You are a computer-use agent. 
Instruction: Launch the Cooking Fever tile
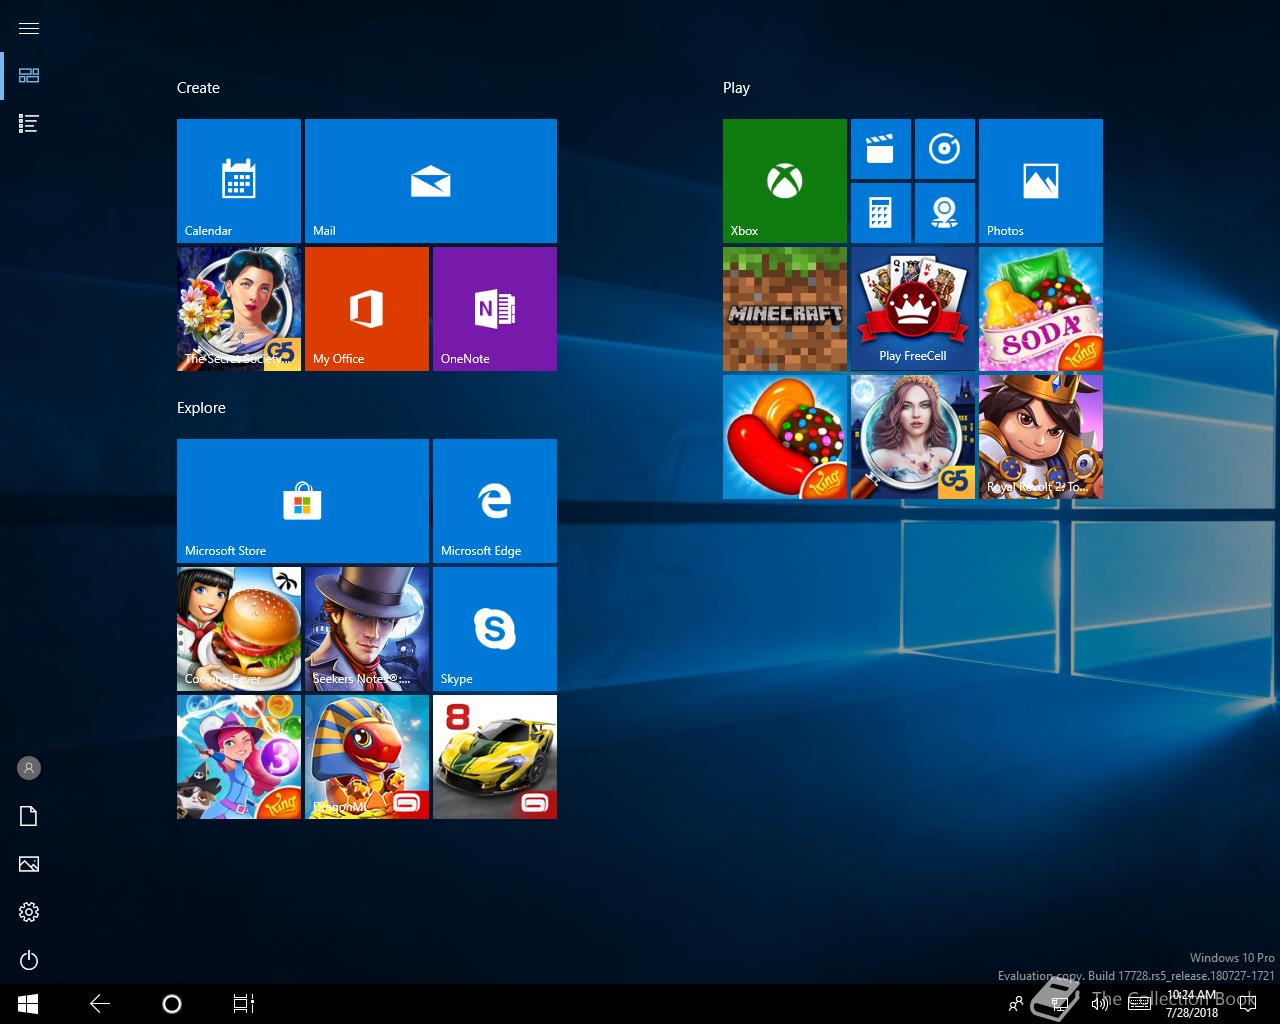(x=239, y=629)
